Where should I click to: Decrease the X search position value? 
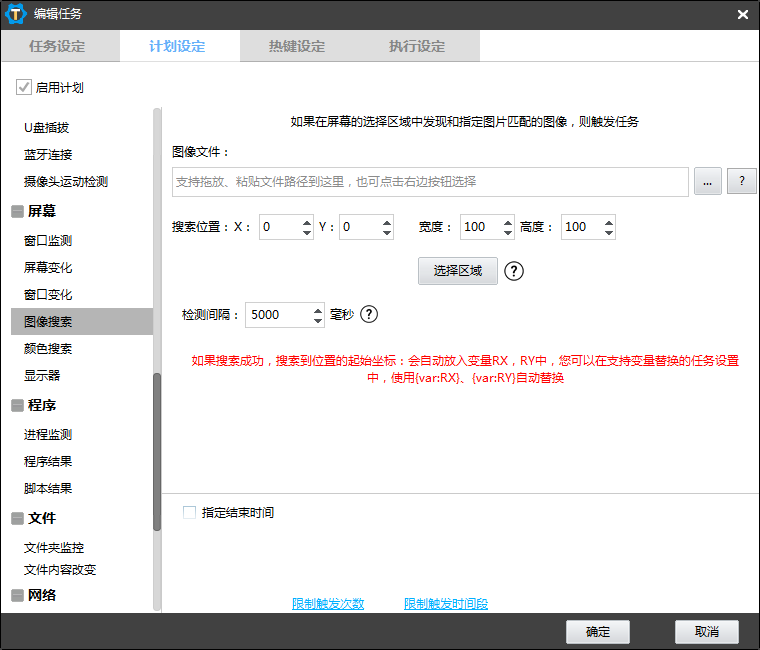point(307,232)
